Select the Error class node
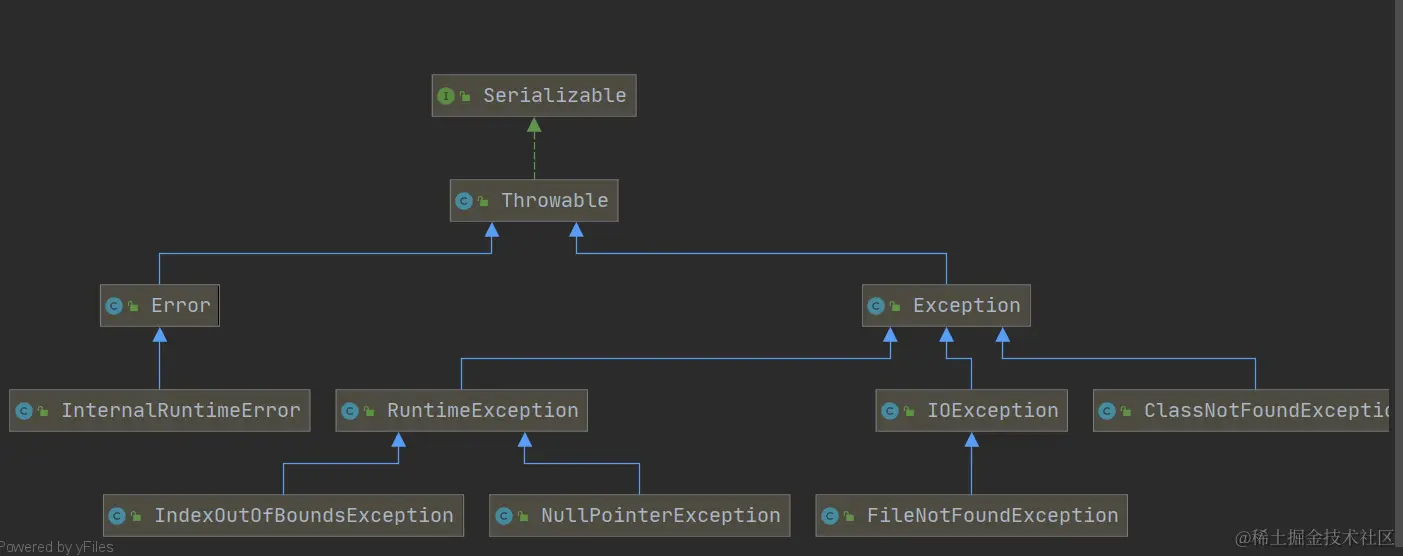Viewport: 1403px width, 556px height. (160, 306)
